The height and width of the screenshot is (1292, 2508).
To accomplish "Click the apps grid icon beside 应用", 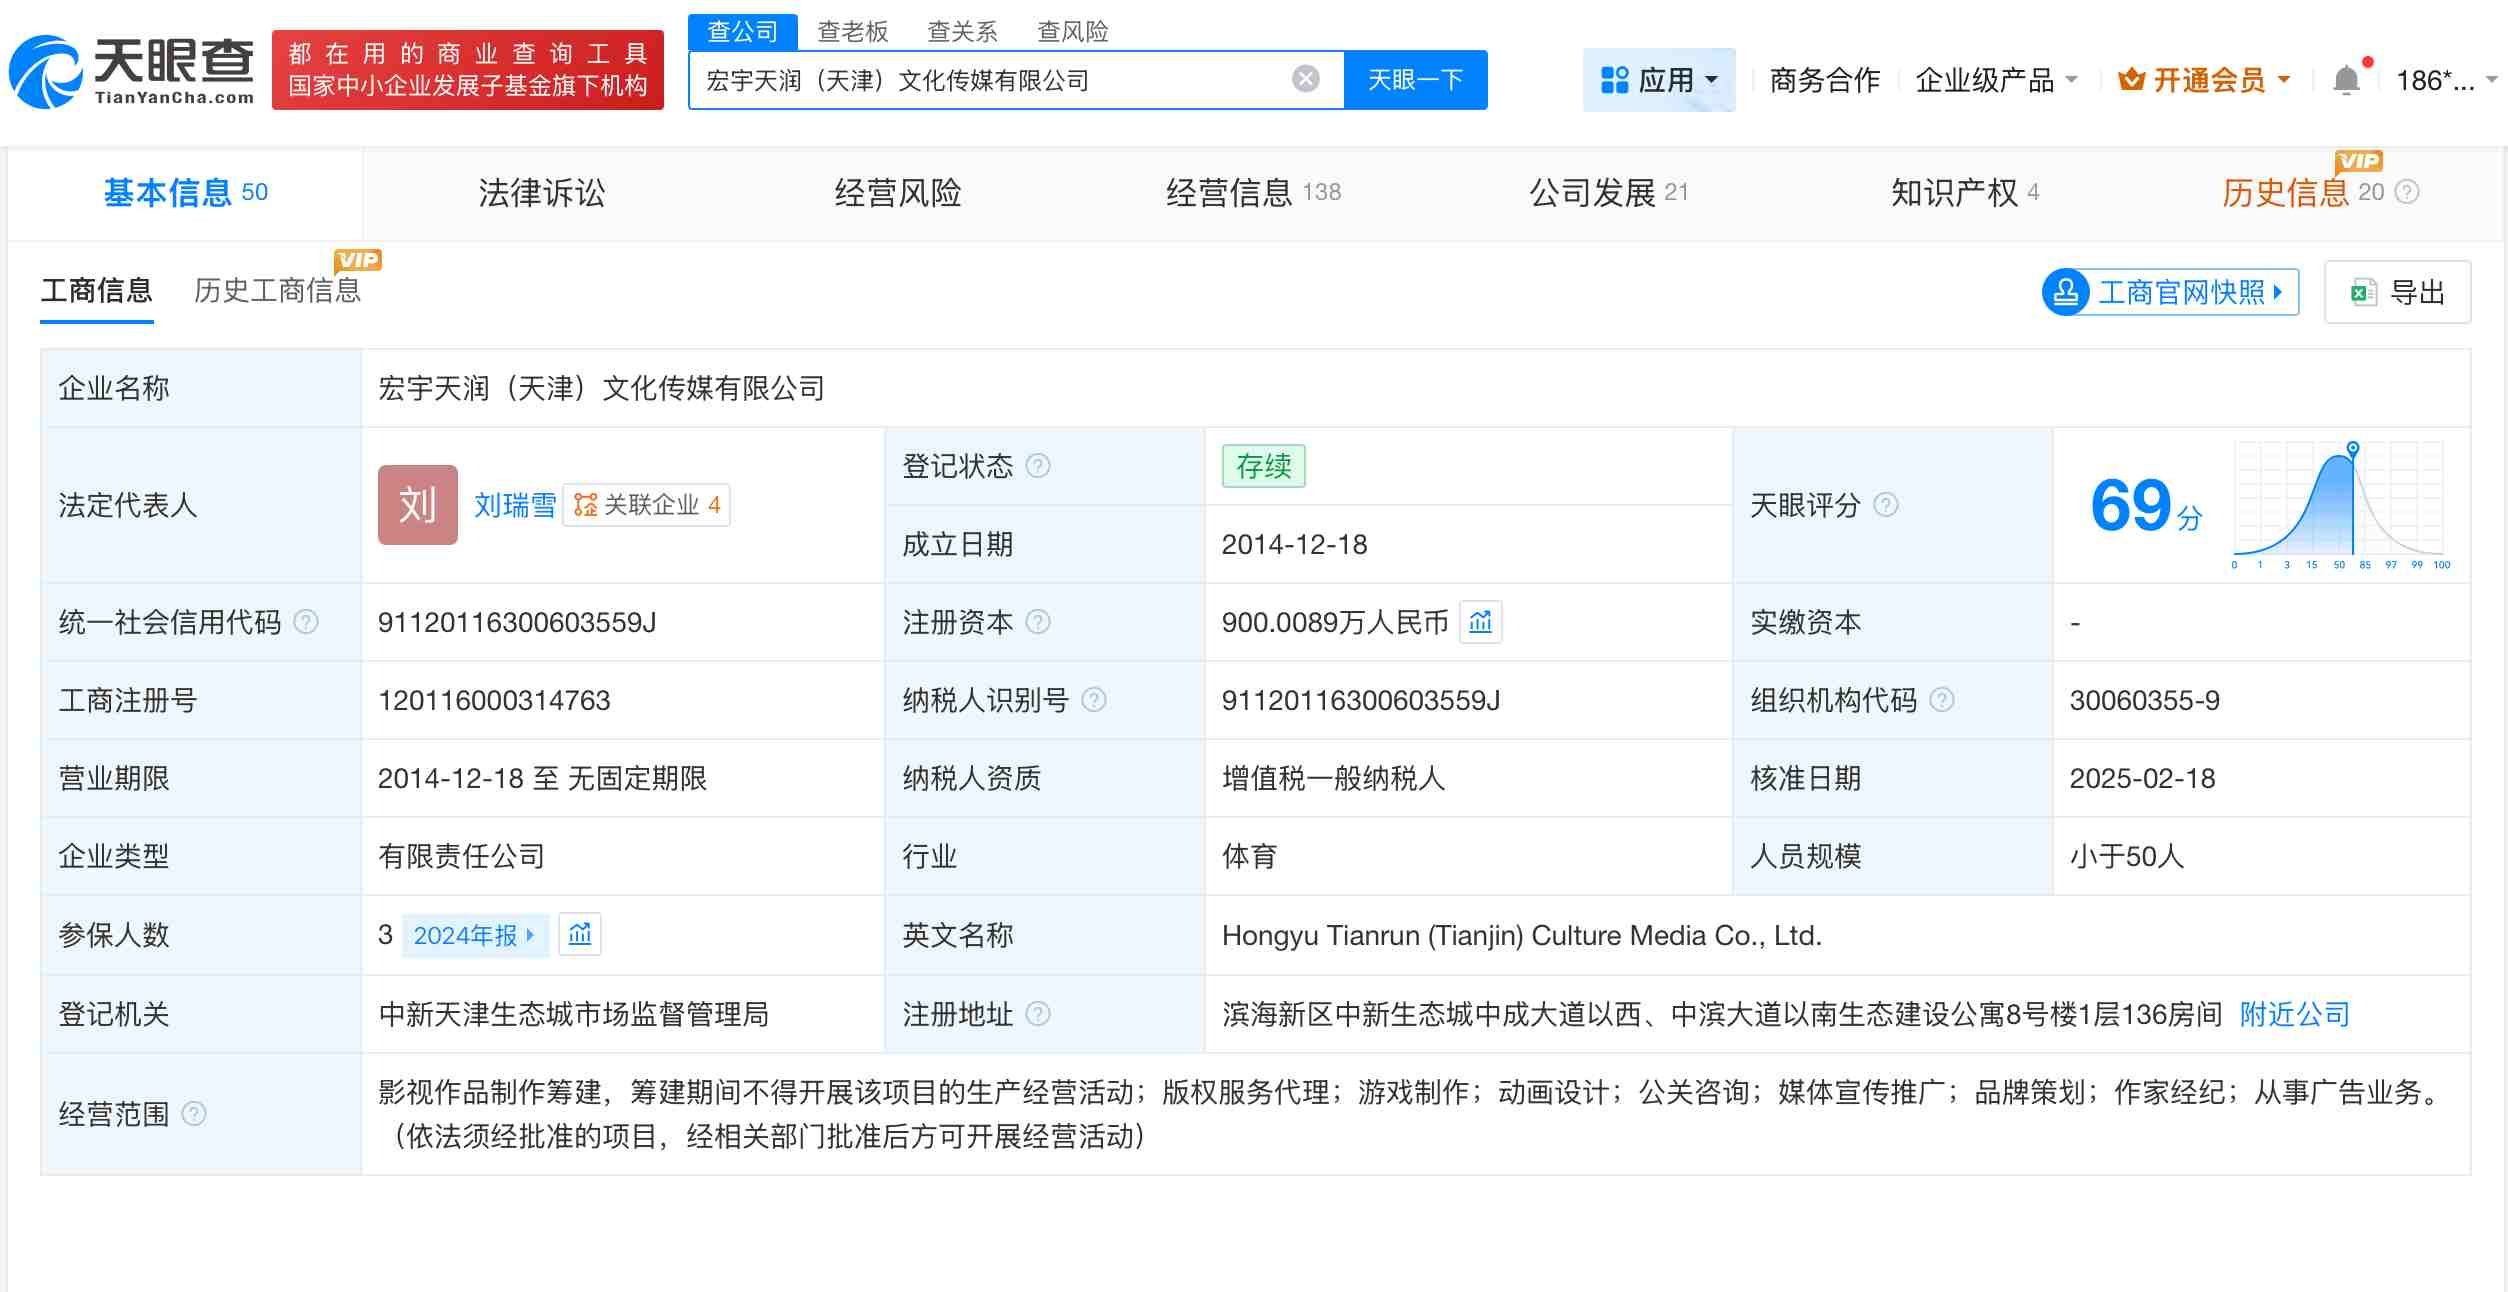I will pyautogui.click(x=1616, y=79).
